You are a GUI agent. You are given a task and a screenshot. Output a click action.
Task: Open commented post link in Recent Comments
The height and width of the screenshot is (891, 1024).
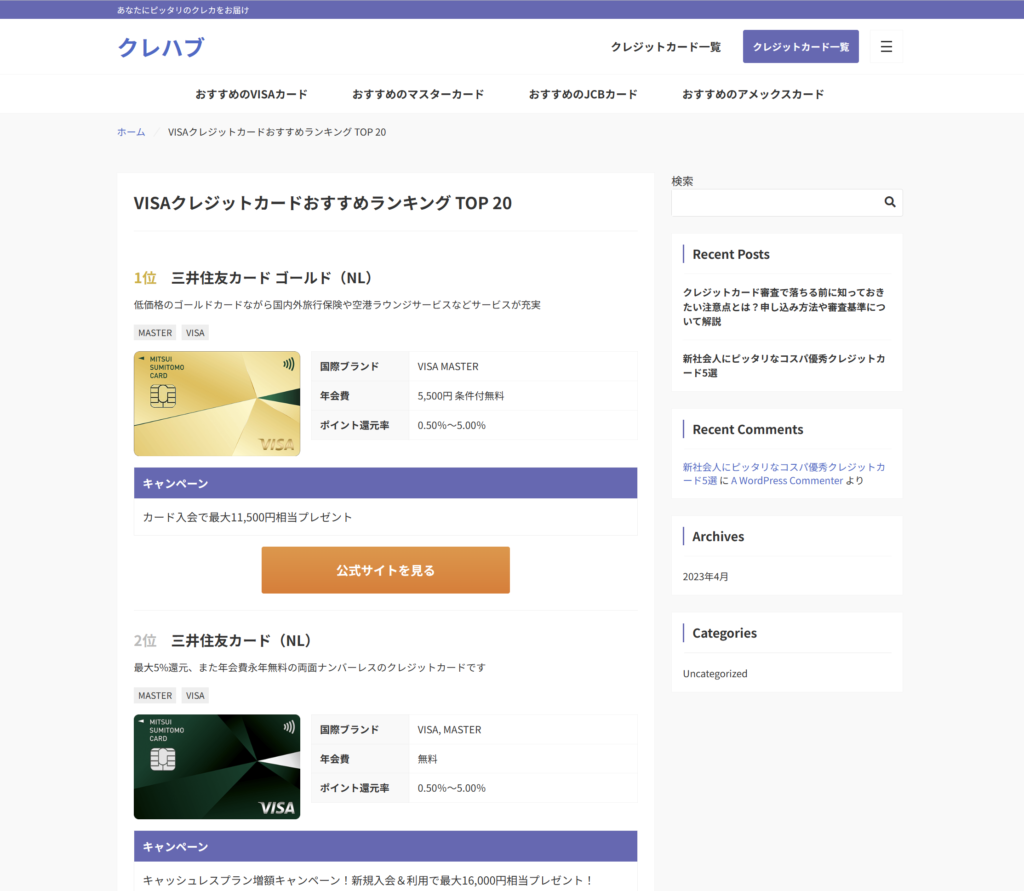784,474
